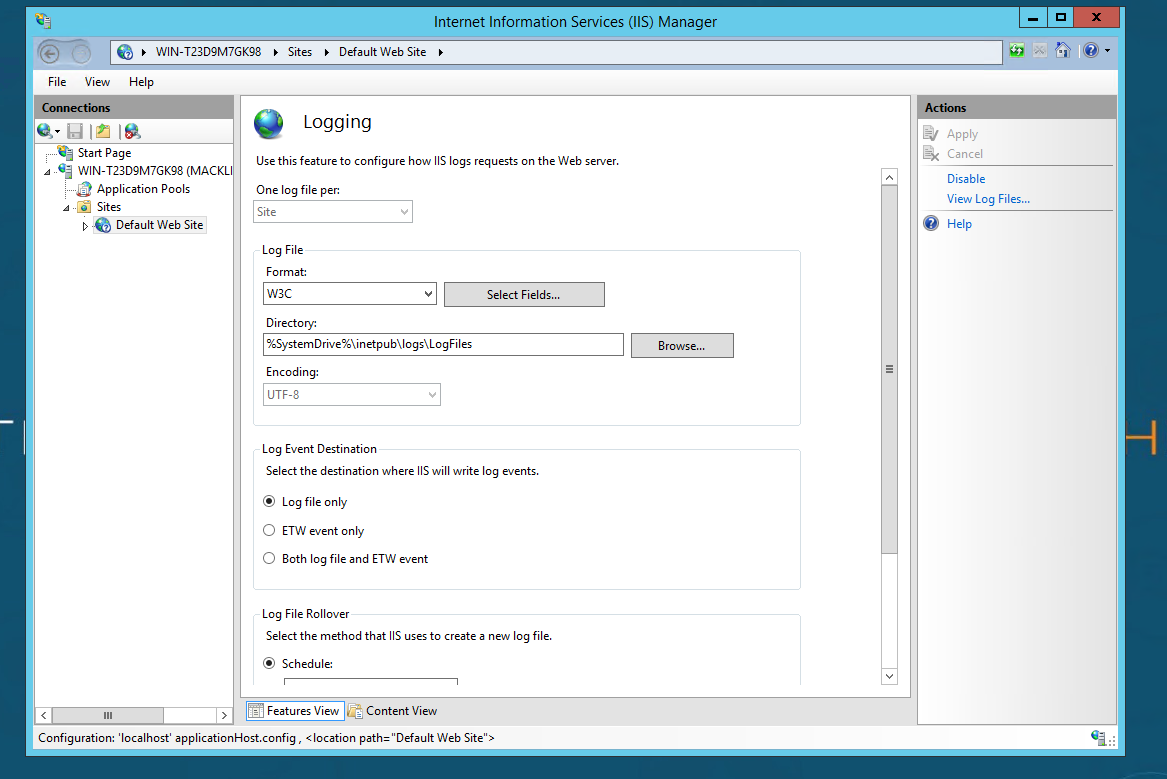Click the Help link in Actions
1167x779 pixels.
[x=959, y=224]
